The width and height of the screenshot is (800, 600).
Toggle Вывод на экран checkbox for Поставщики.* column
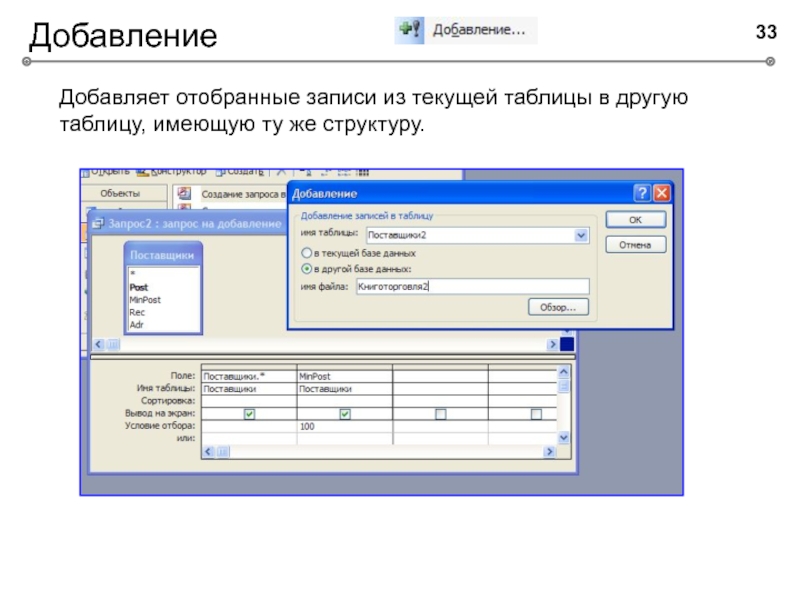[x=249, y=414]
